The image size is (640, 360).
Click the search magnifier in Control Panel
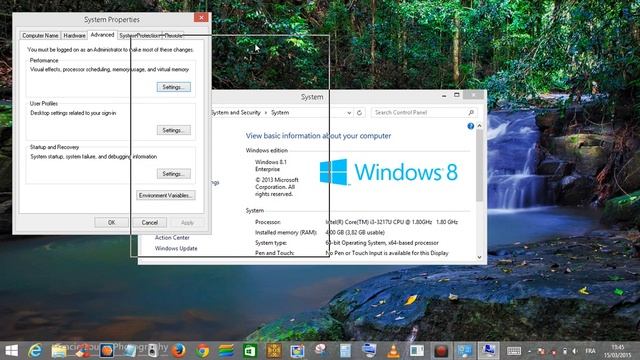(471, 112)
